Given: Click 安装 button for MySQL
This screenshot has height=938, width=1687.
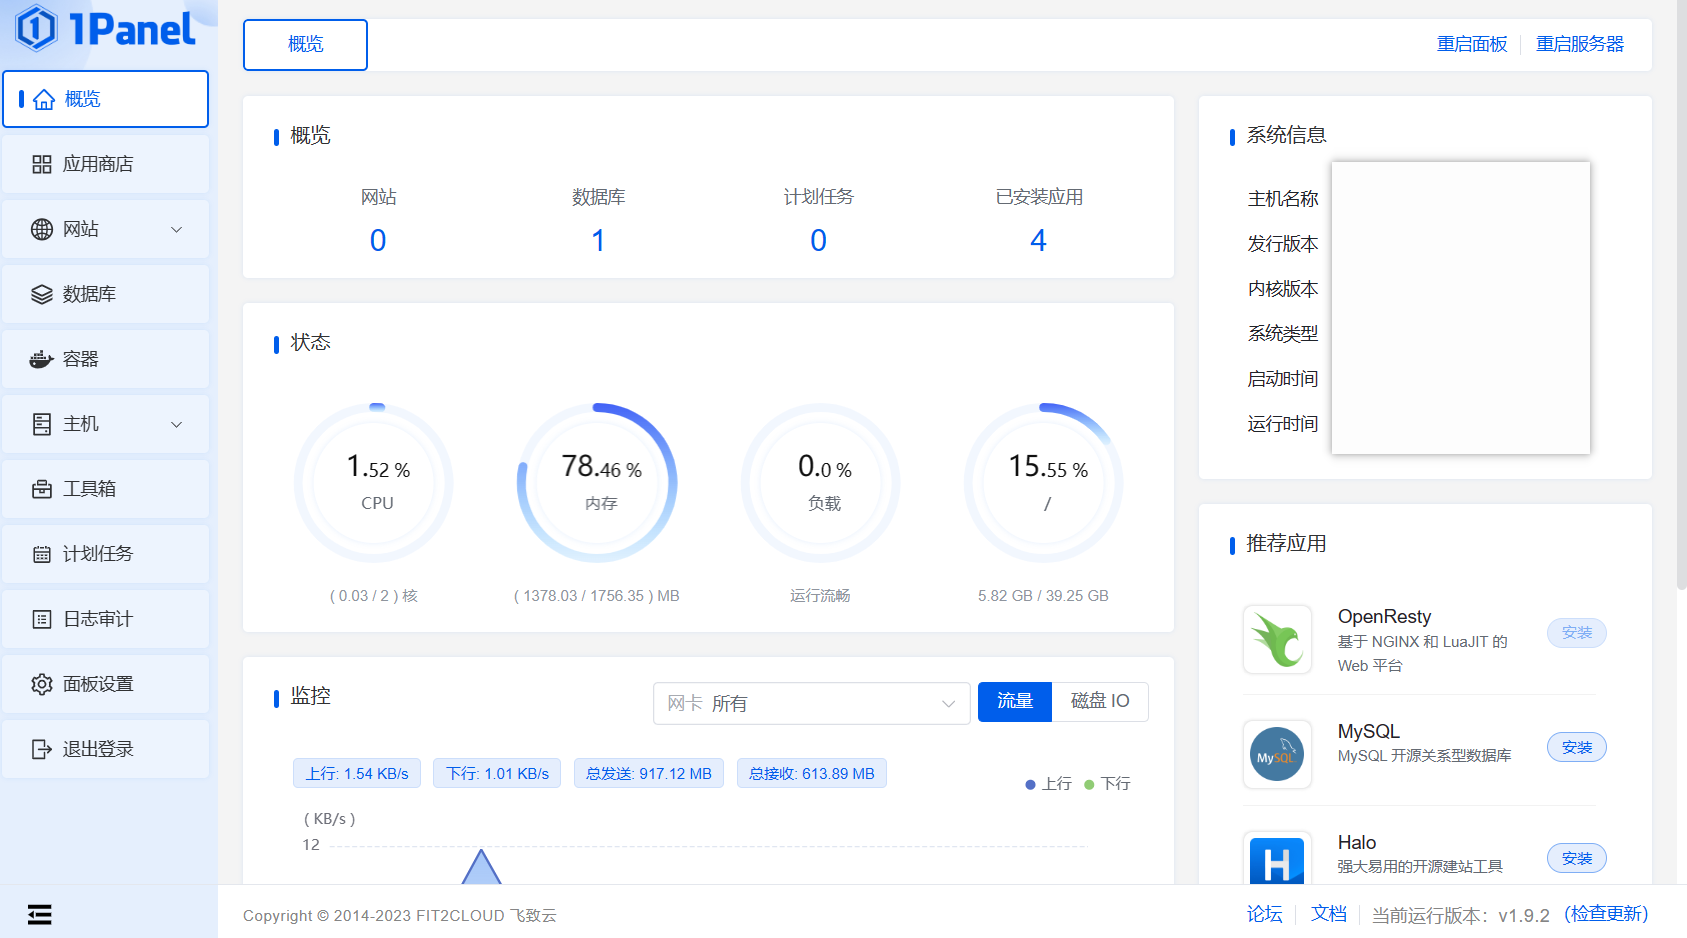Looking at the screenshot, I should point(1576,747).
